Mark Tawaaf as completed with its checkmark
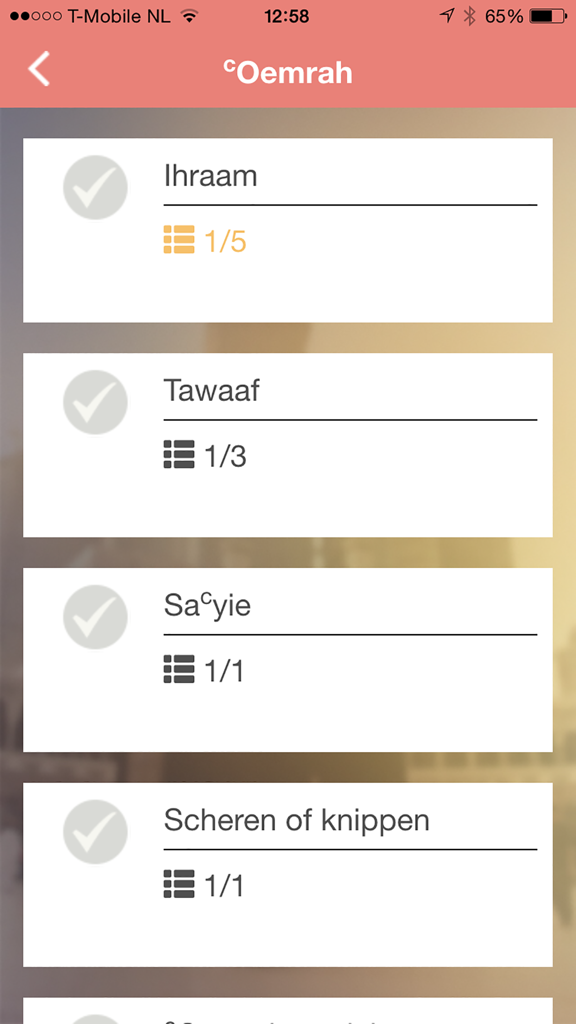 coord(95,402)
